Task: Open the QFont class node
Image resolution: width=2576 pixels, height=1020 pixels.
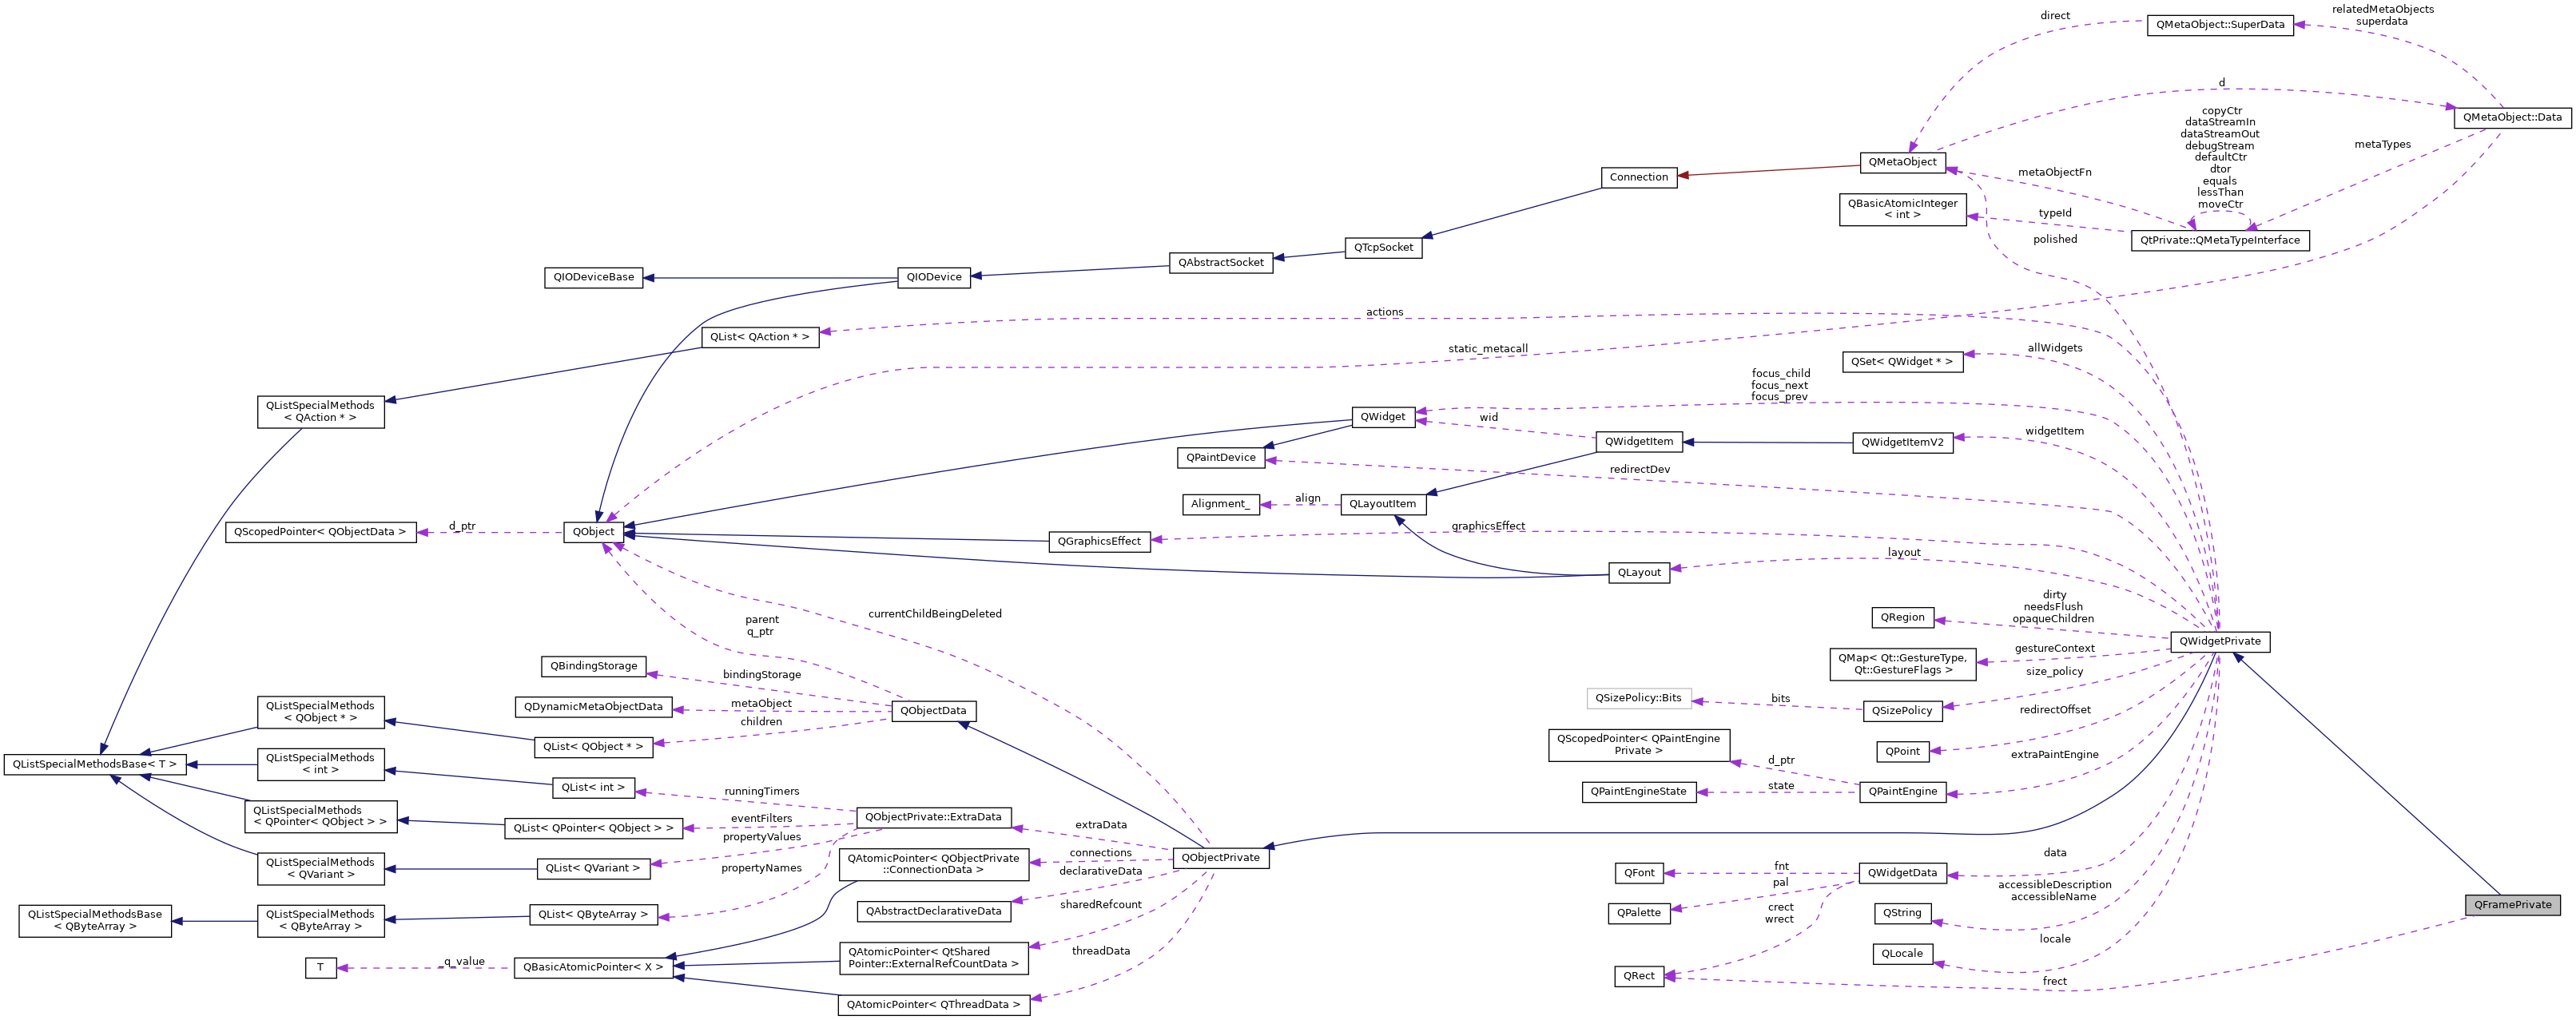Action: (x=1638, y=873)
